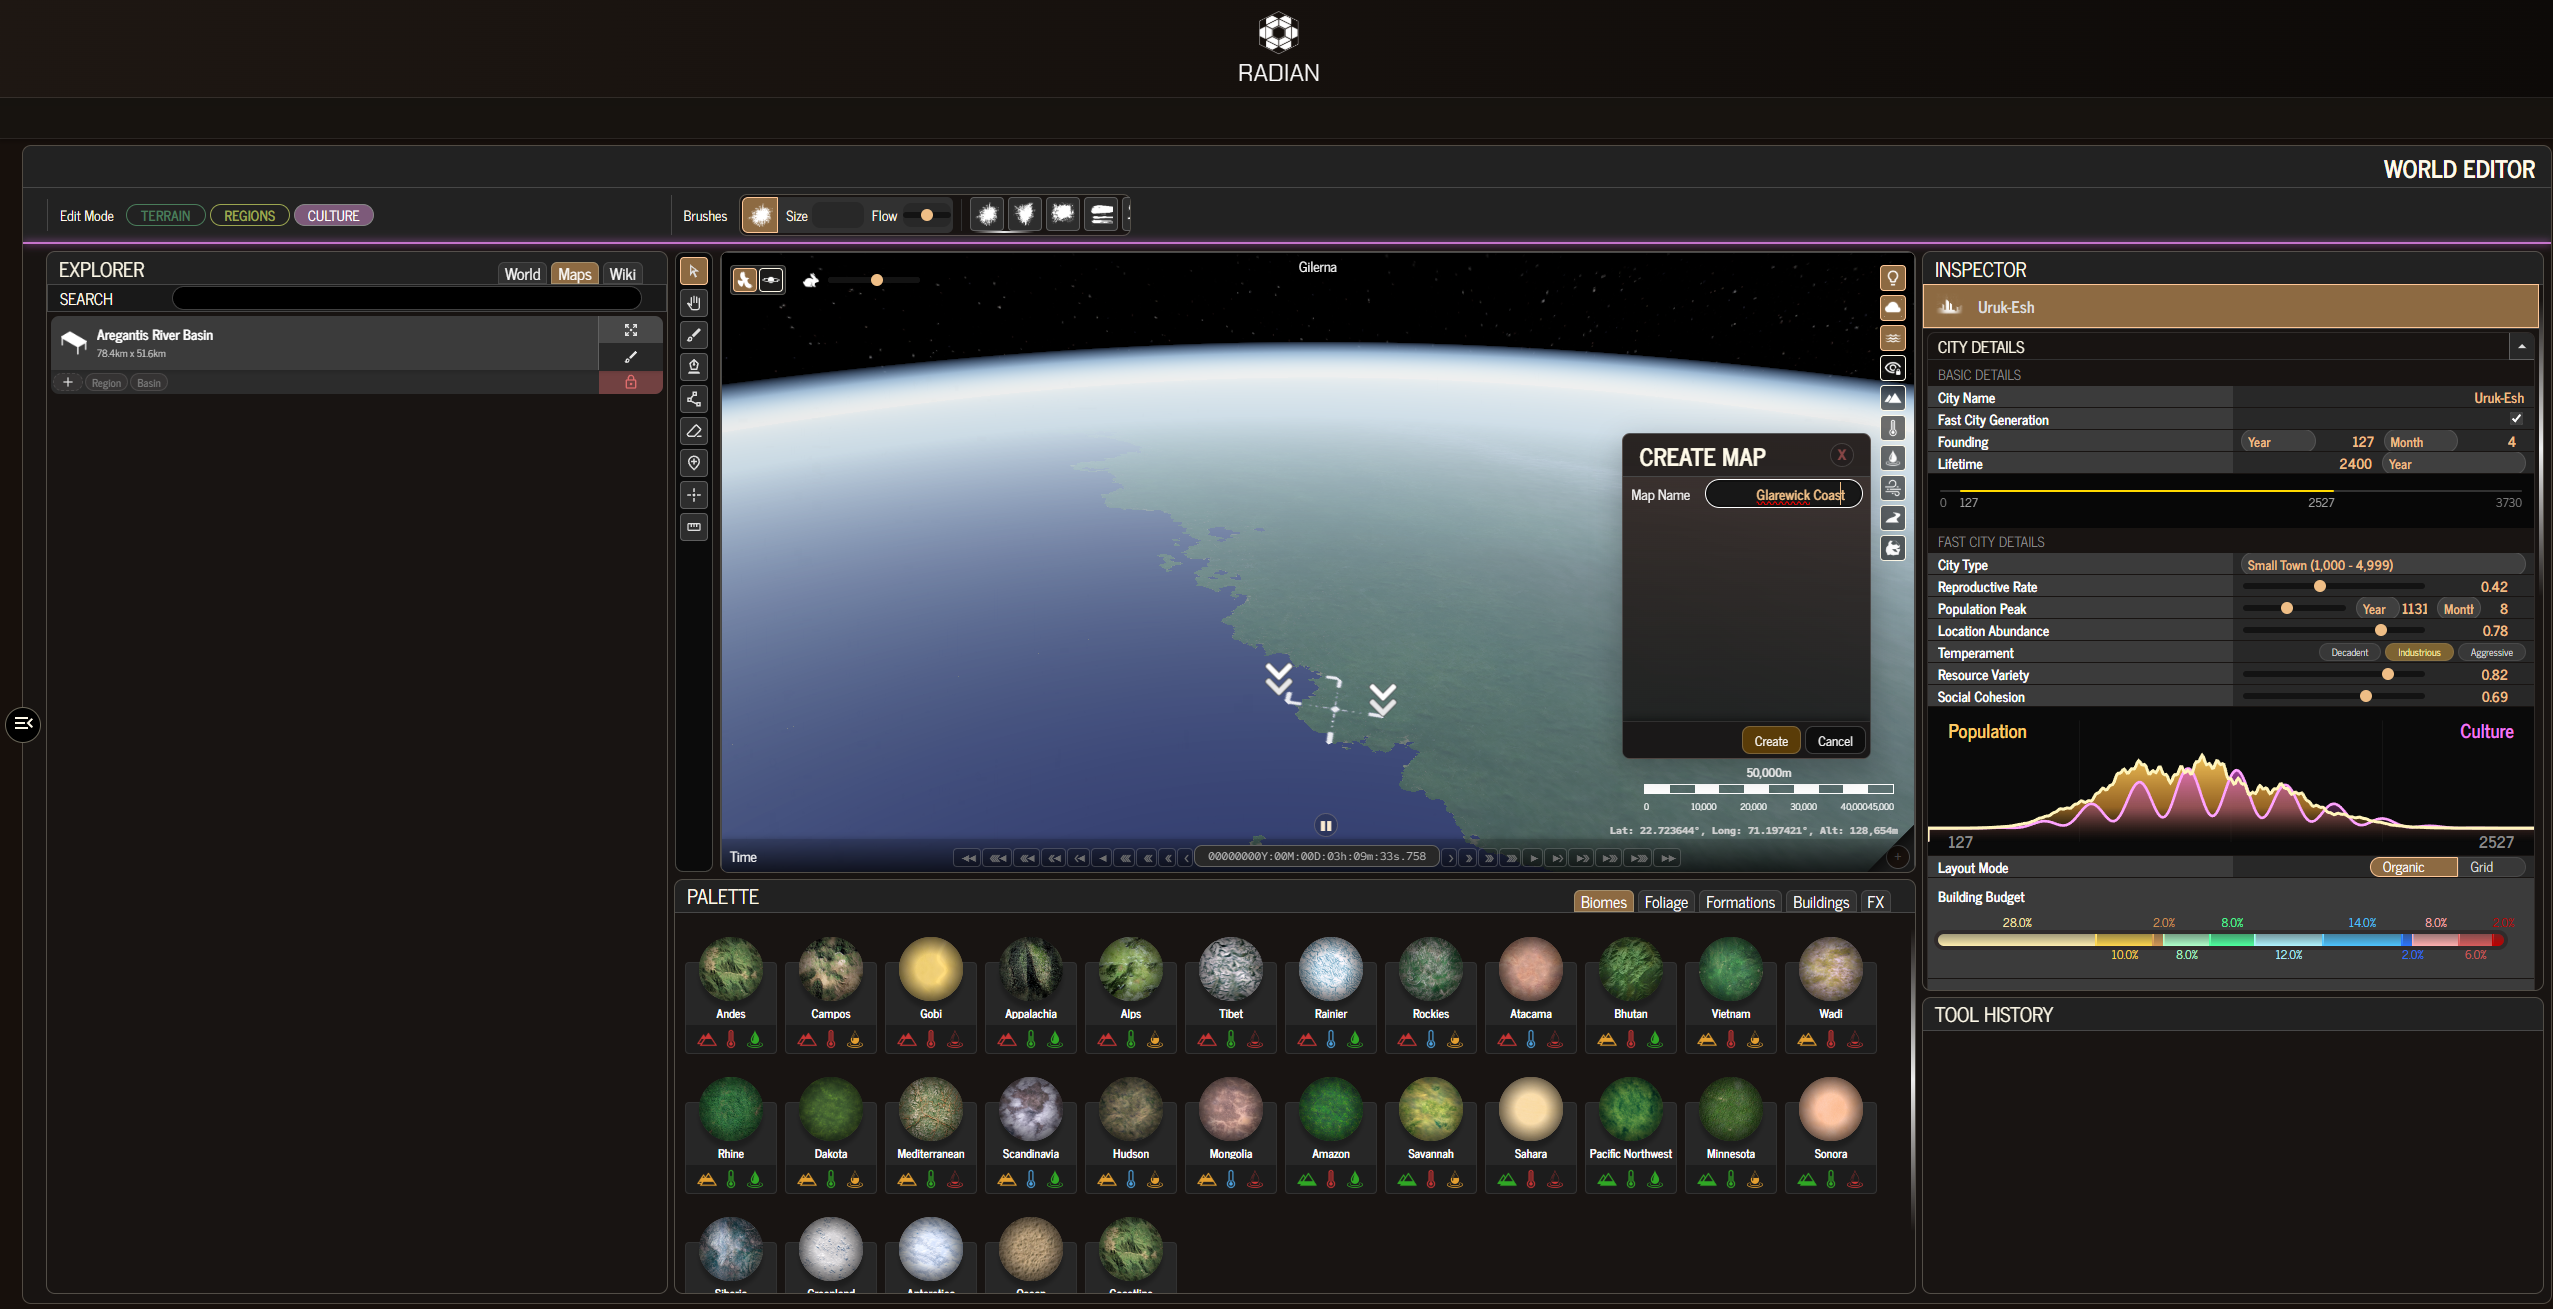Switch Edit Mode to Culture
Screen dimensions: 2553x1309
(334, 216)
